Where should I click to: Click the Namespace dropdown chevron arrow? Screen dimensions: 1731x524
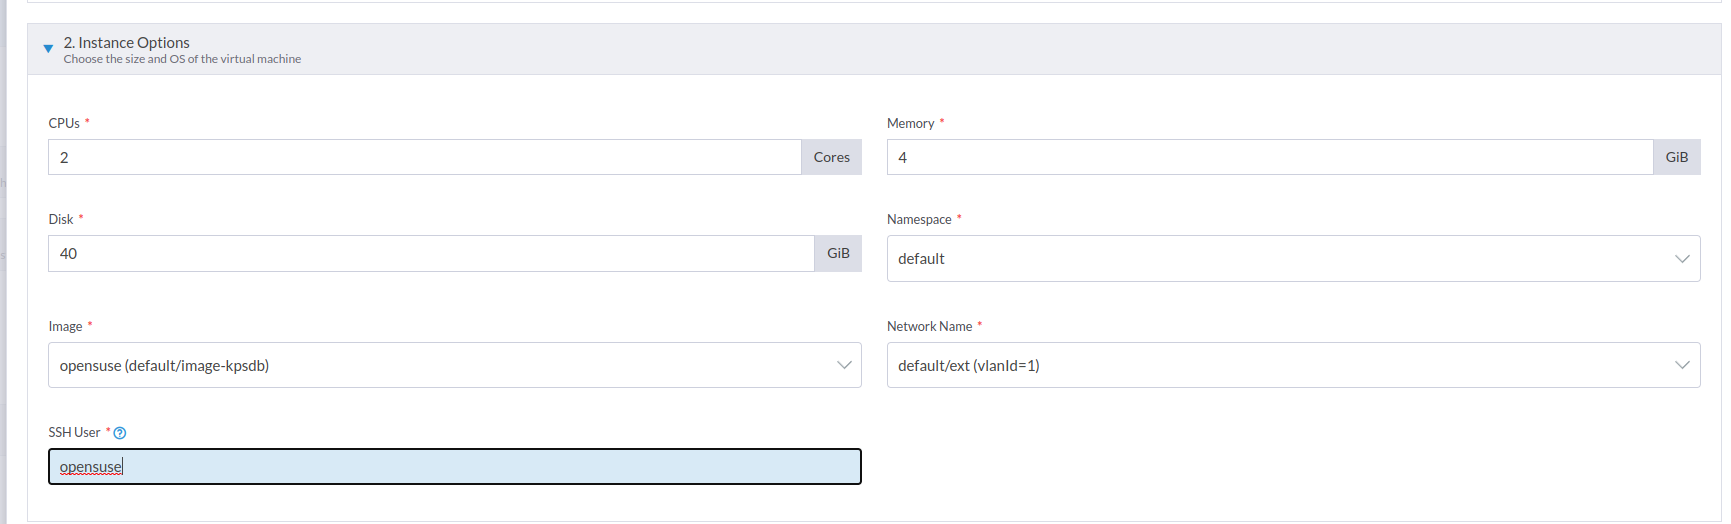pyautogui.click(x=1682, y=259)
